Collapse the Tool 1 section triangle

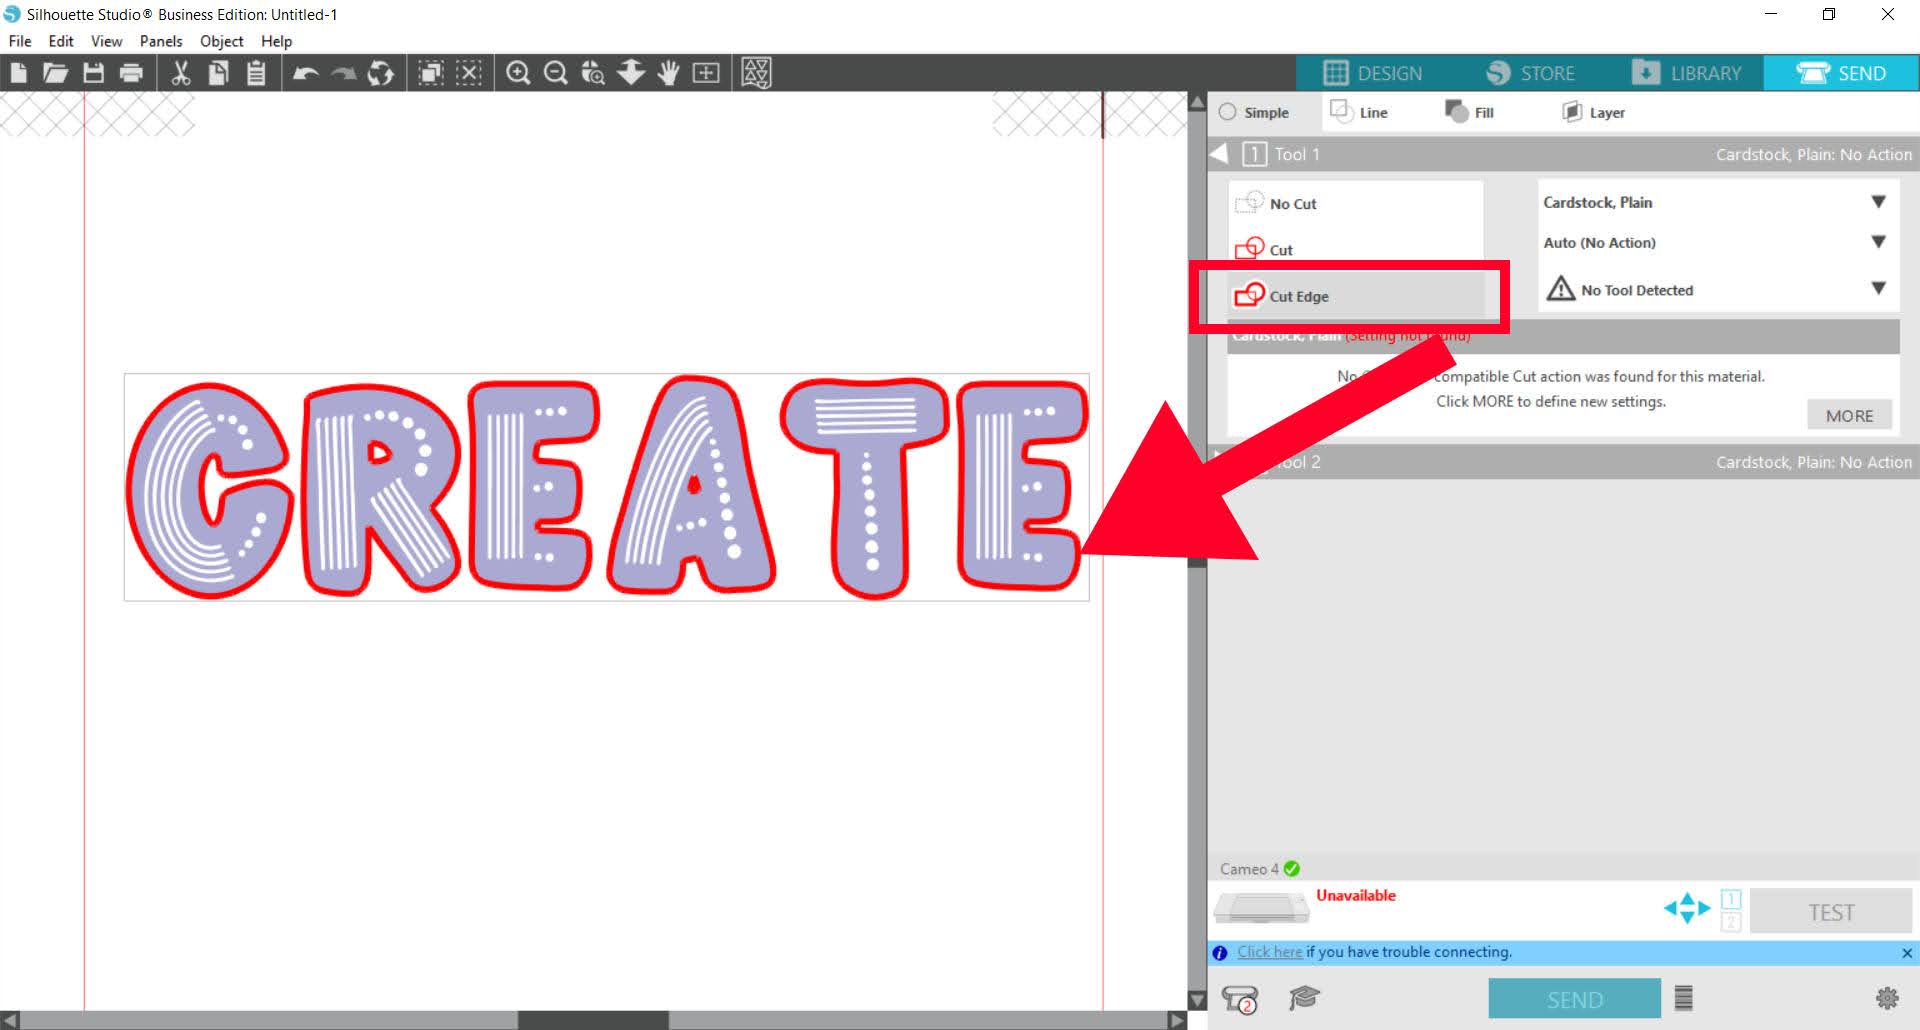(1219, 154)
